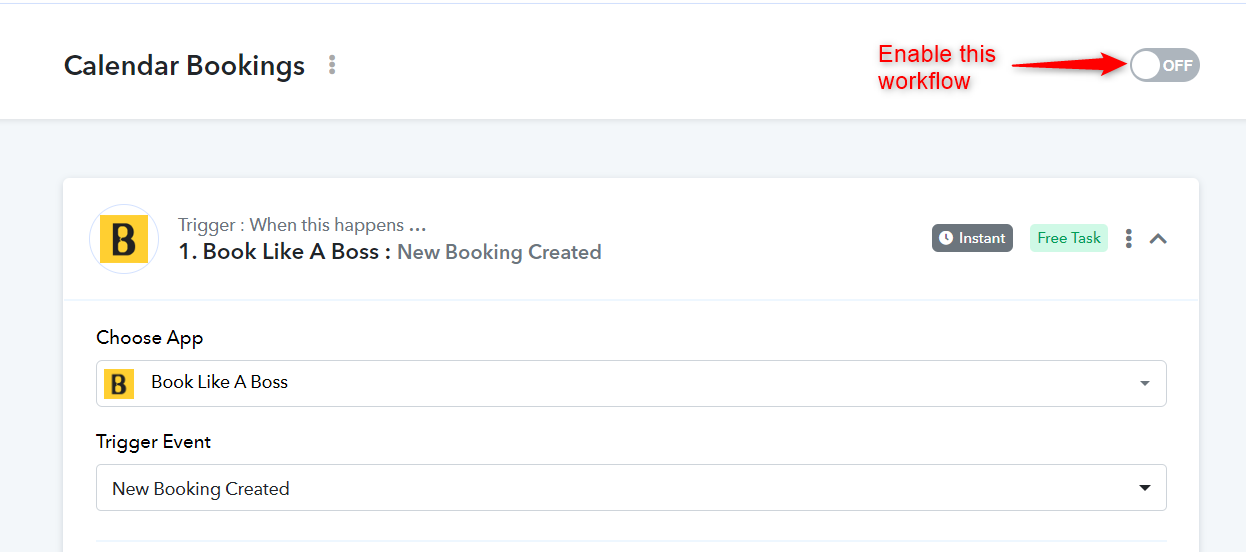Screen dimensions: 1246x552
Task: Click the white knob of the workflow toggle
Action: pos(1146,66)
